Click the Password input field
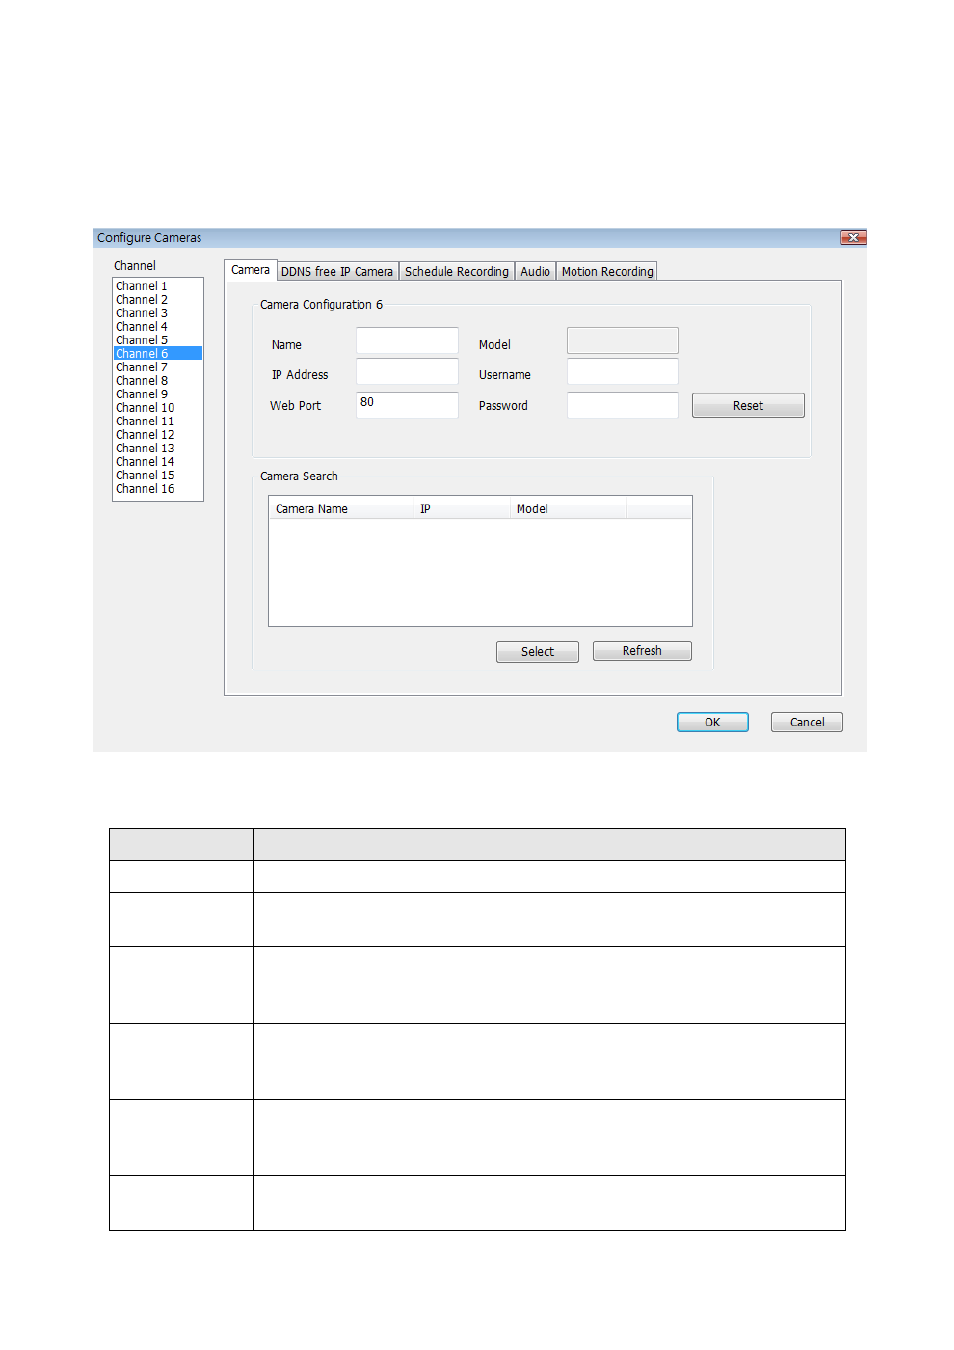The height and width of the screenshot is (1350, 954). (x=622, y=405)
